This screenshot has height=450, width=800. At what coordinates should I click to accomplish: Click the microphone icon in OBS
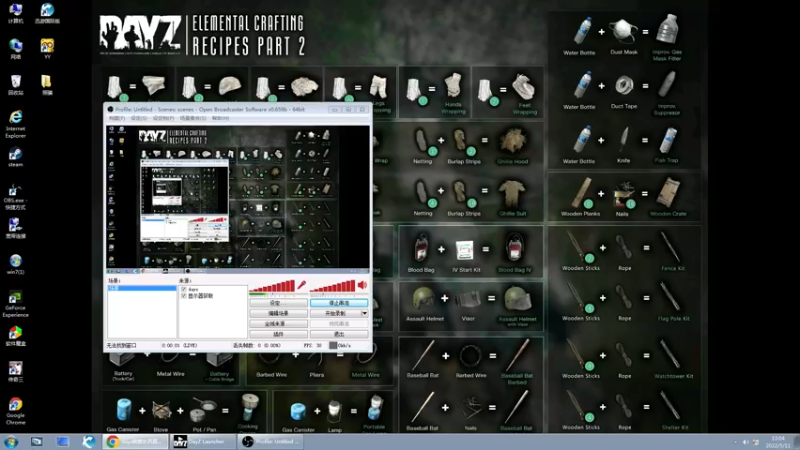pyautogui.click(x=302, y=285)
